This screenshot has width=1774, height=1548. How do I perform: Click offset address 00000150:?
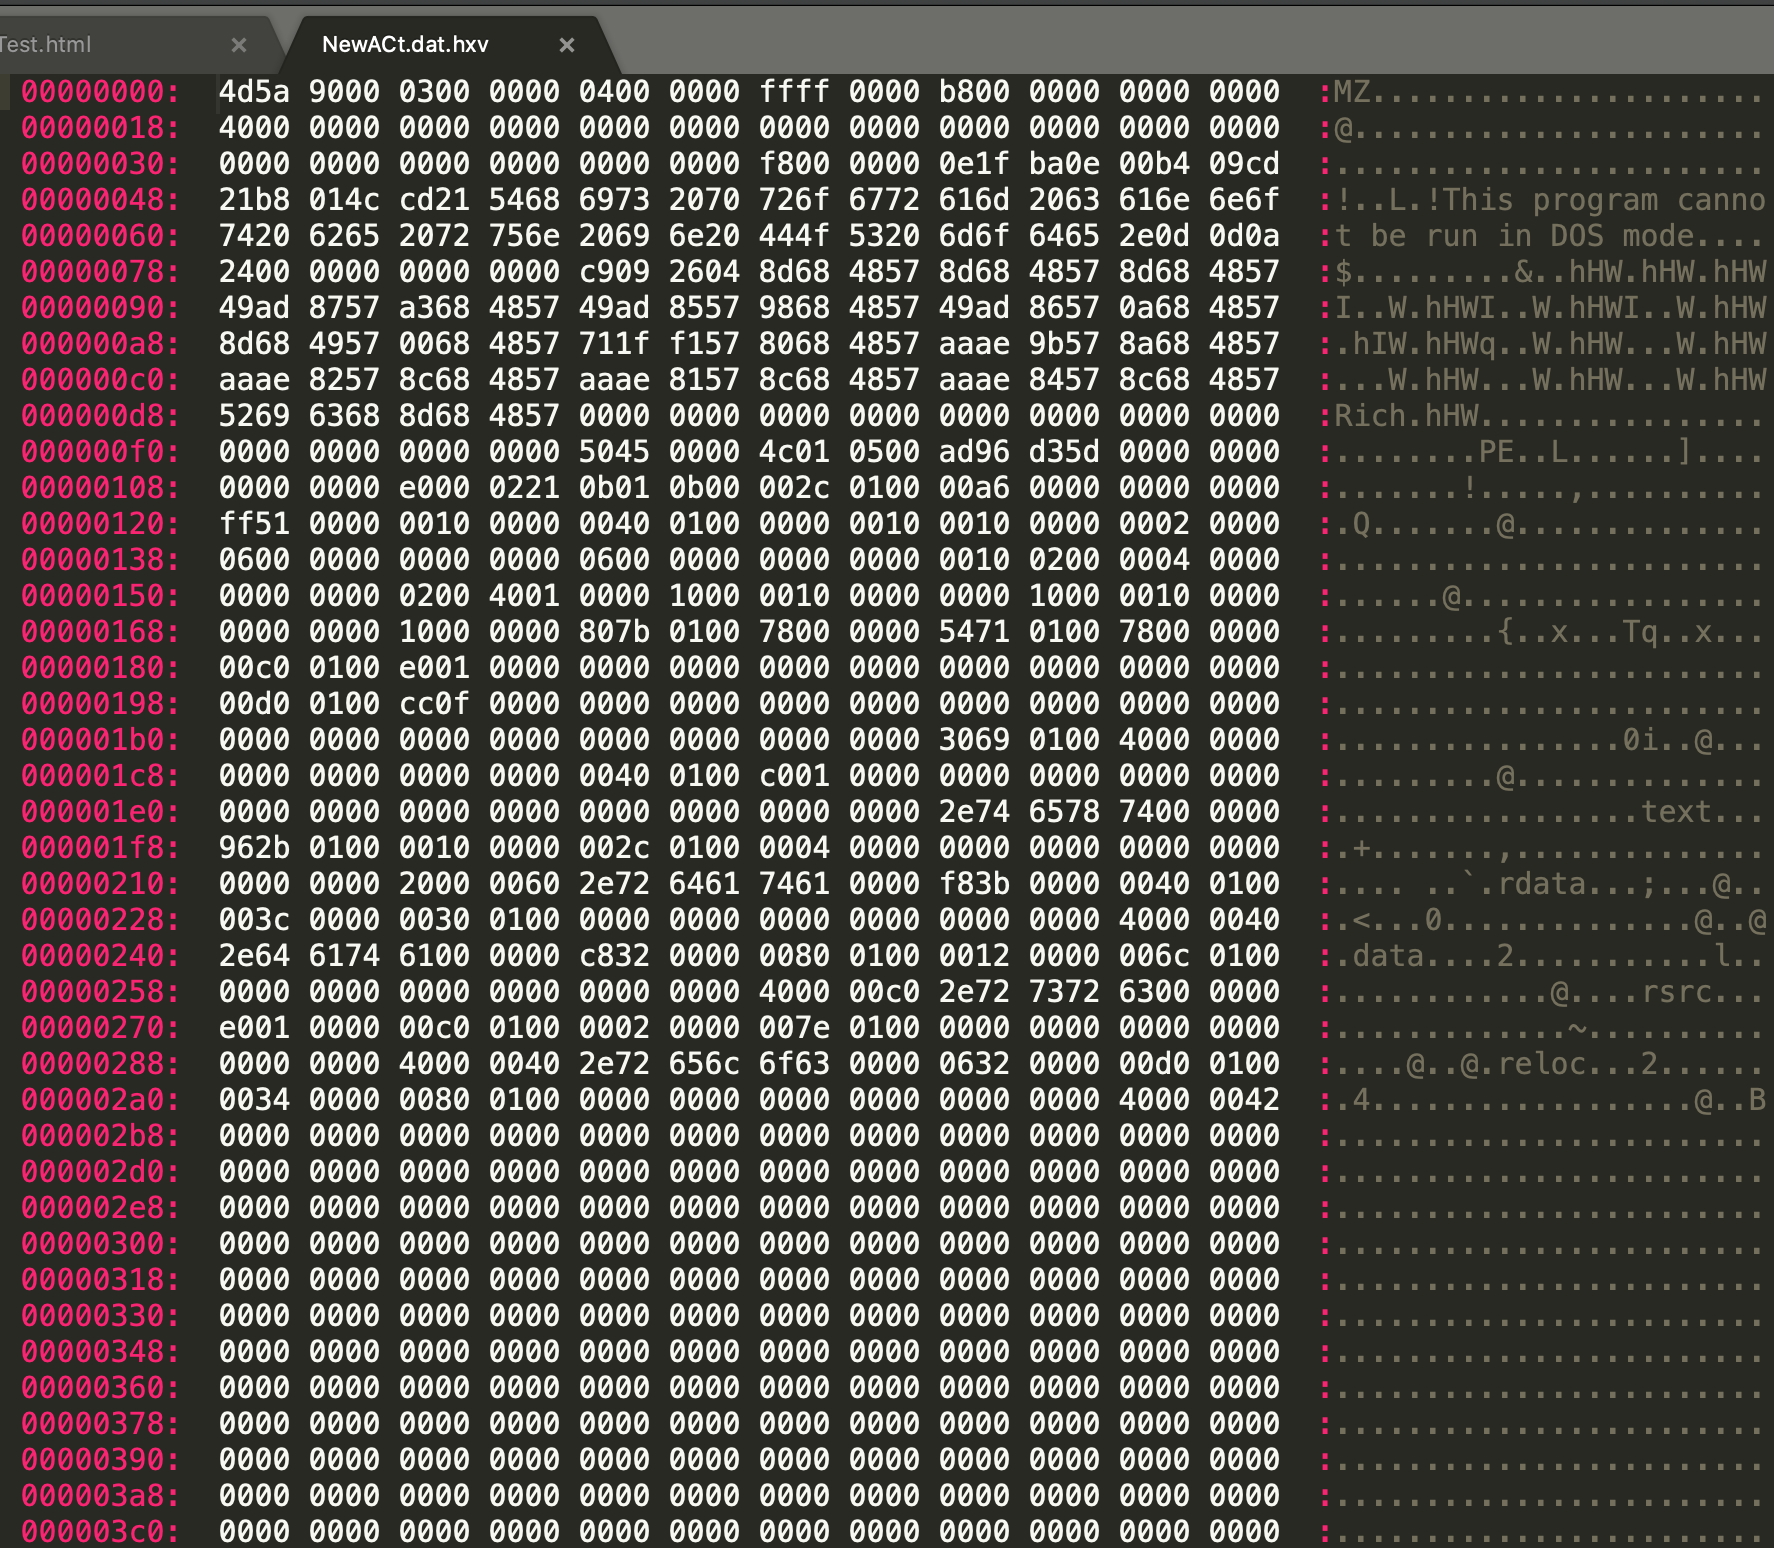100,596
